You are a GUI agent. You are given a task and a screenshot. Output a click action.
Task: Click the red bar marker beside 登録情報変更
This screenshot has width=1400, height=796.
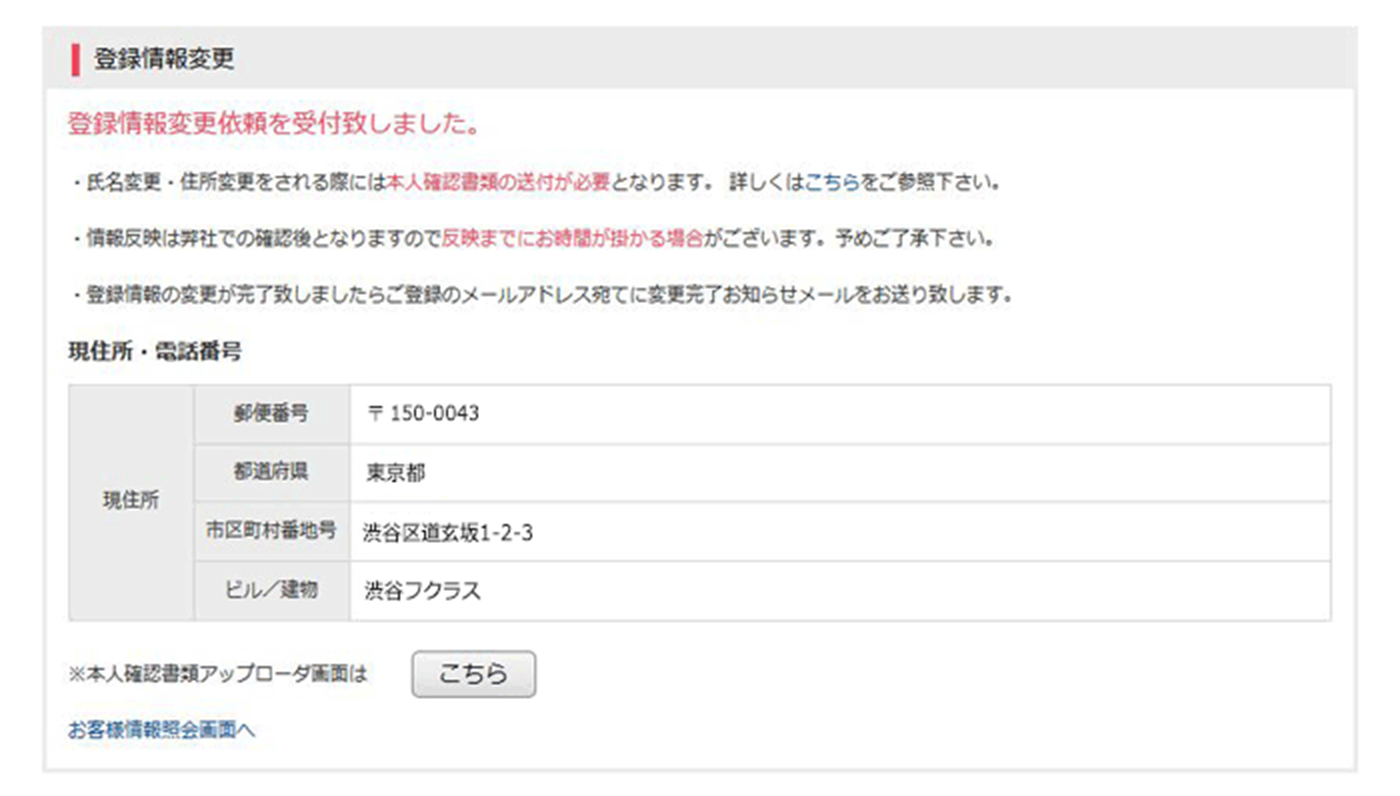[x=76, y=59]
